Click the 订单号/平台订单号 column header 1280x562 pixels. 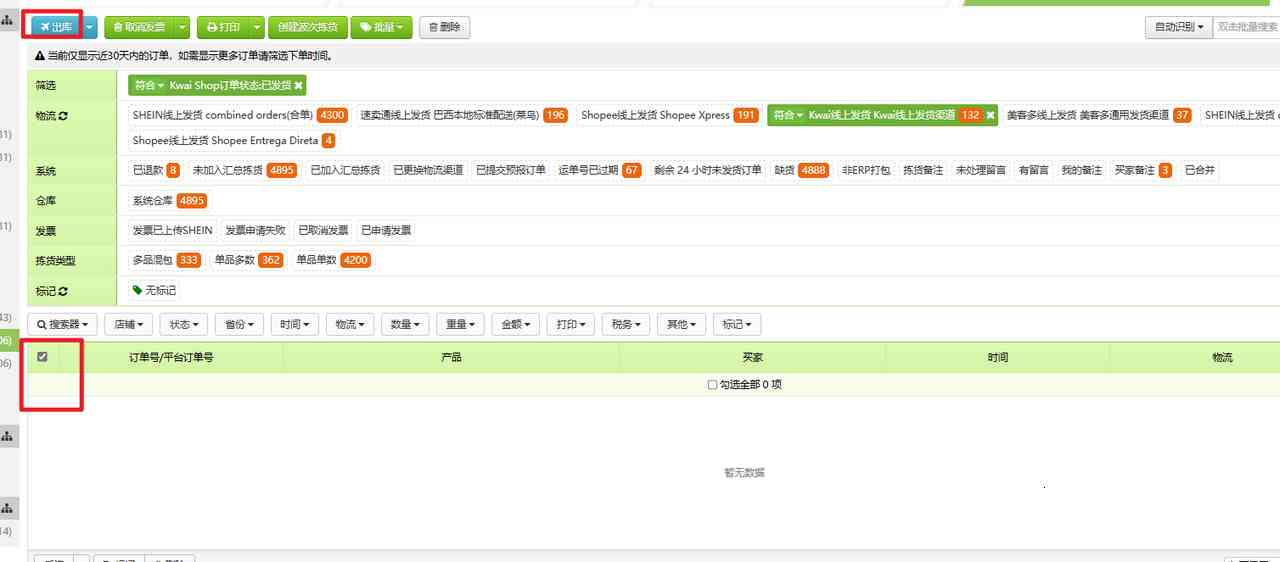point(171,357)
